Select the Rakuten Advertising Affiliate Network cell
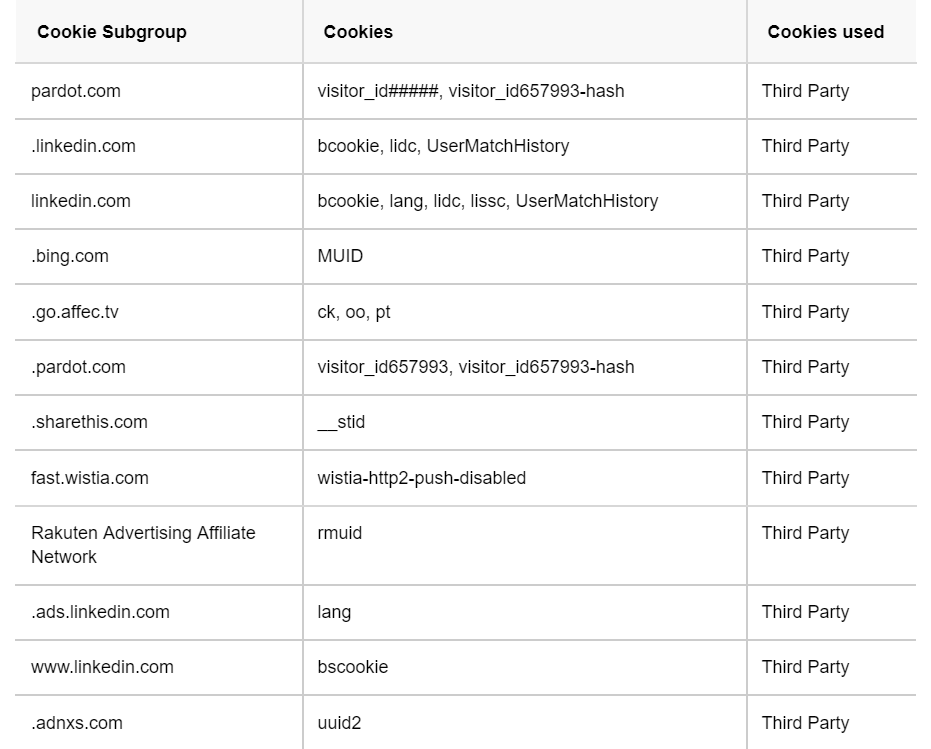The height and width of the screenshot is (749, 931). [x=143, y=545]
